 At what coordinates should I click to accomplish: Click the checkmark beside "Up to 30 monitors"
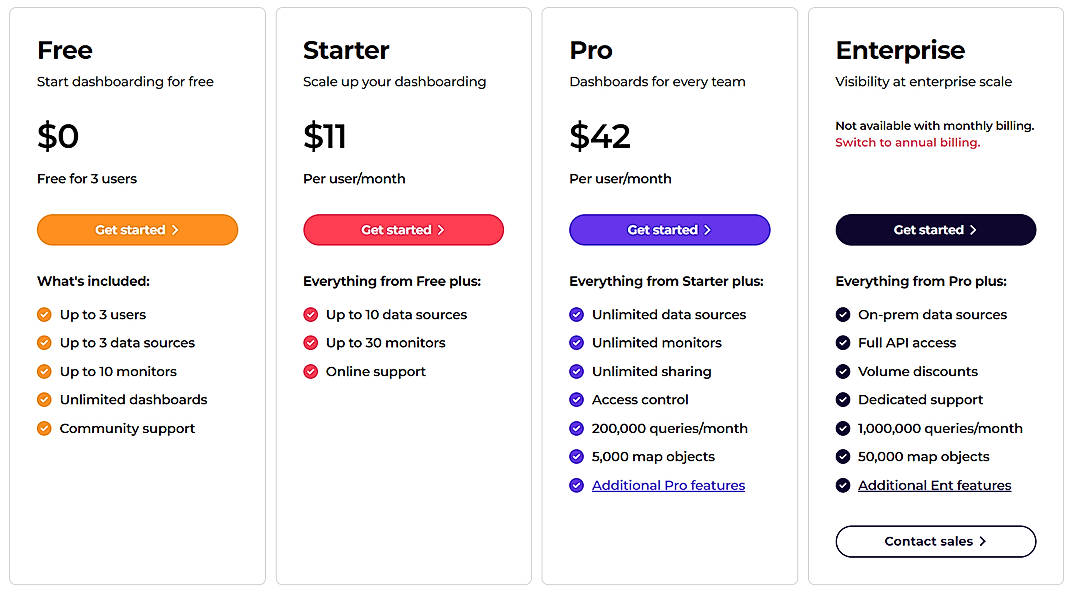tap(310, 342)
